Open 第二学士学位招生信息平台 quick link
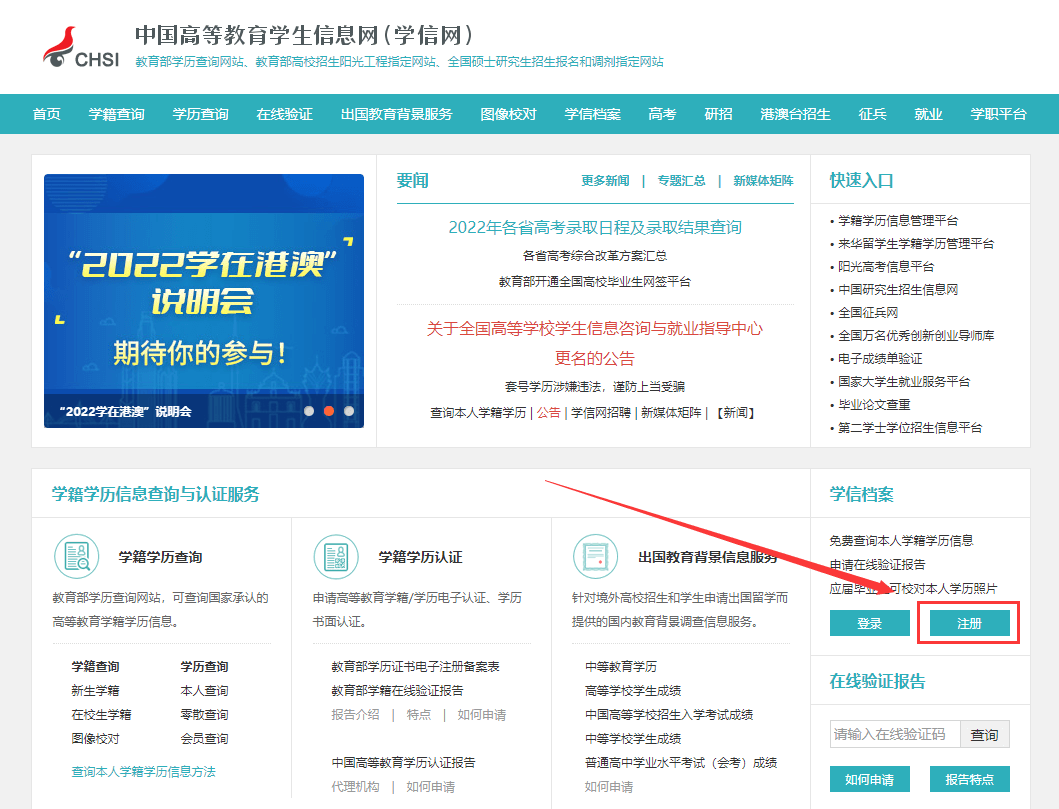The height and width of the screenshot is (809, 1059). coord(910,427)
